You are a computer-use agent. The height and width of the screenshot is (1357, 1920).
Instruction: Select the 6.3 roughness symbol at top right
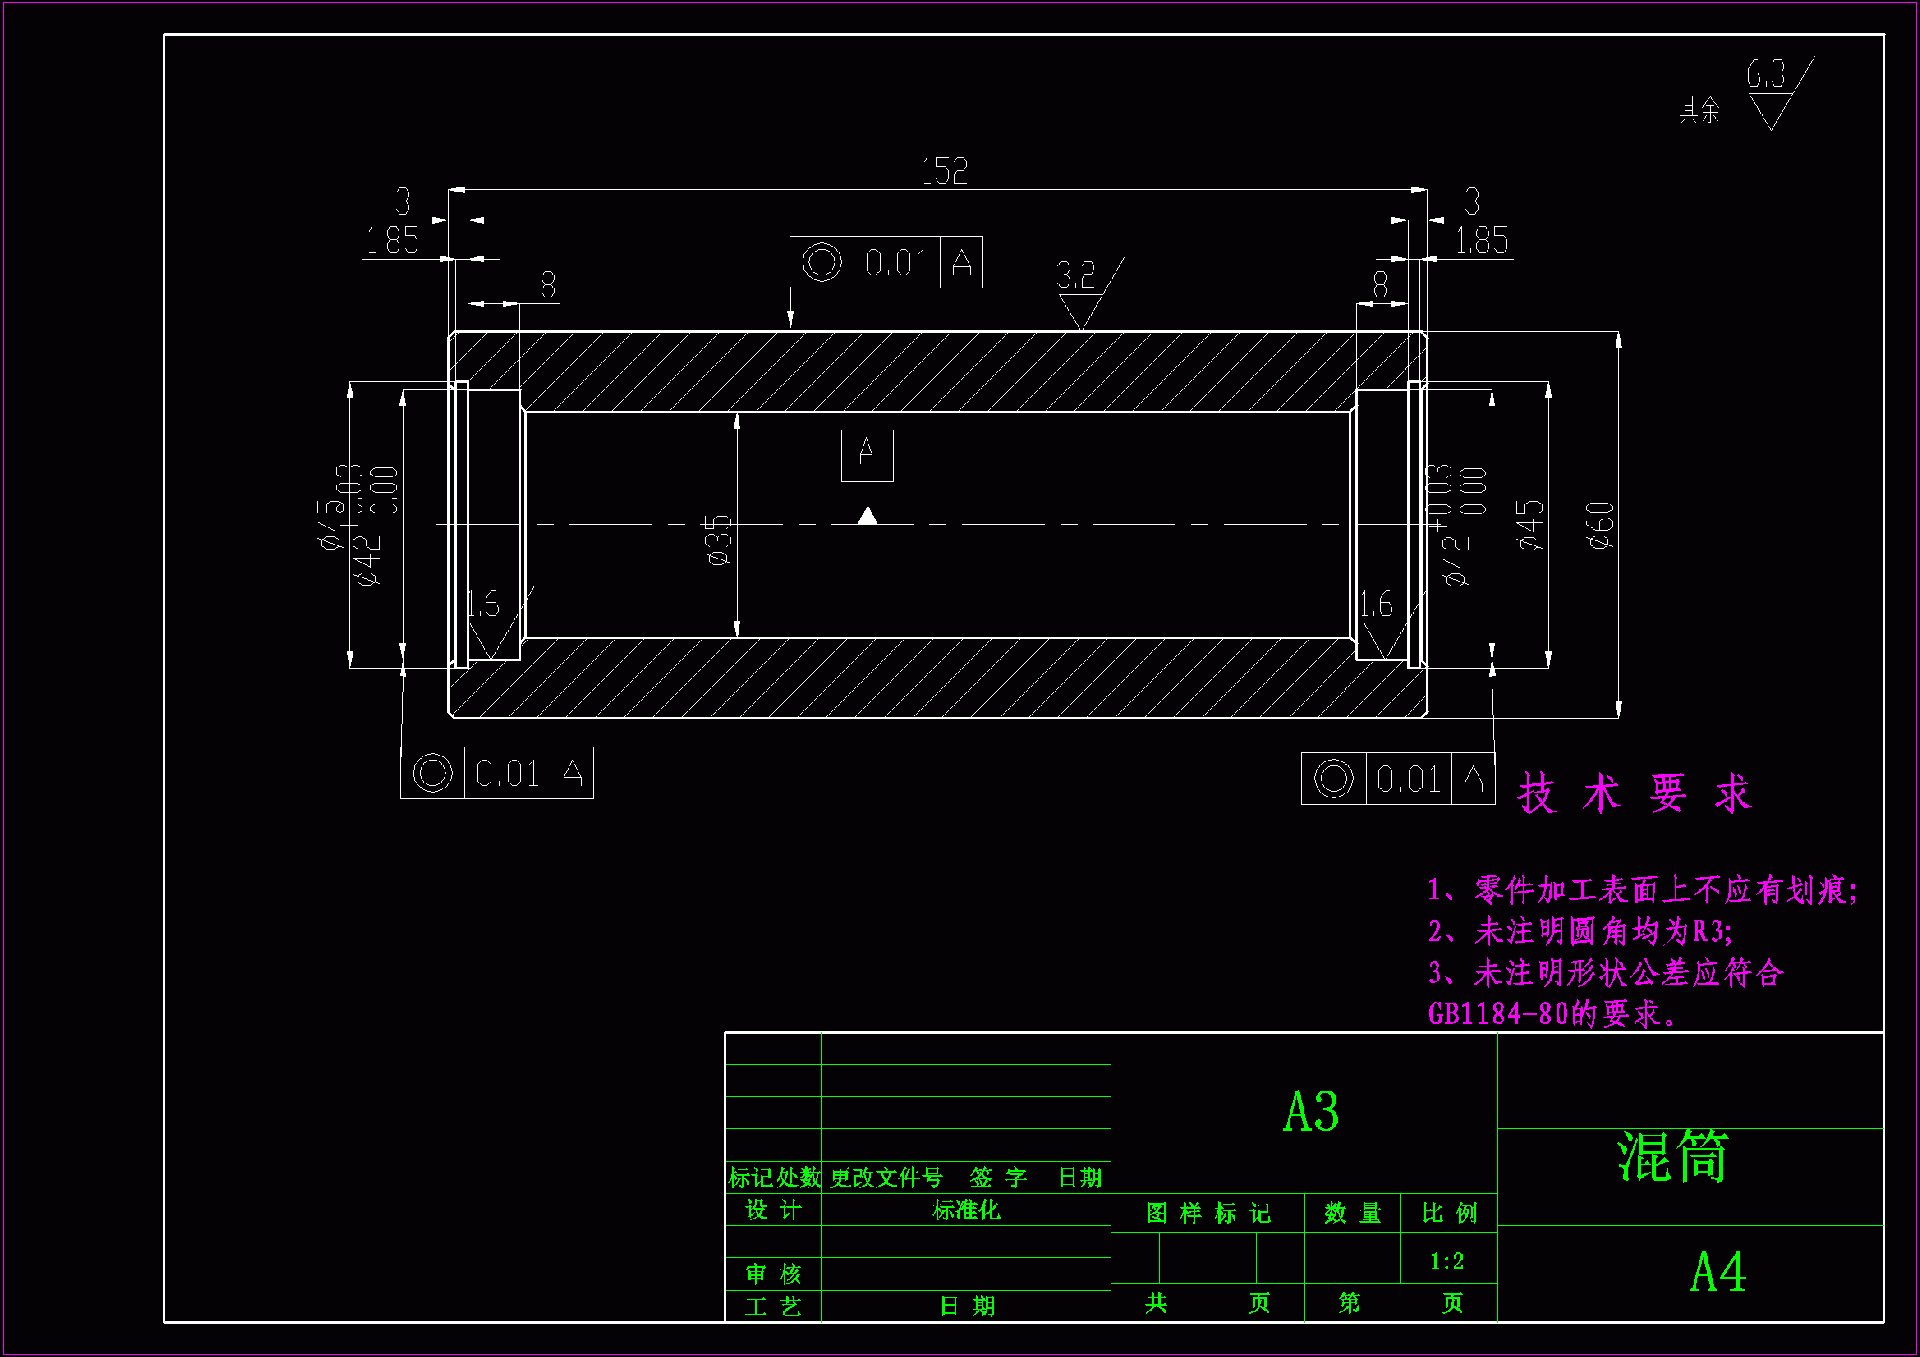[x=1772, y=100]
